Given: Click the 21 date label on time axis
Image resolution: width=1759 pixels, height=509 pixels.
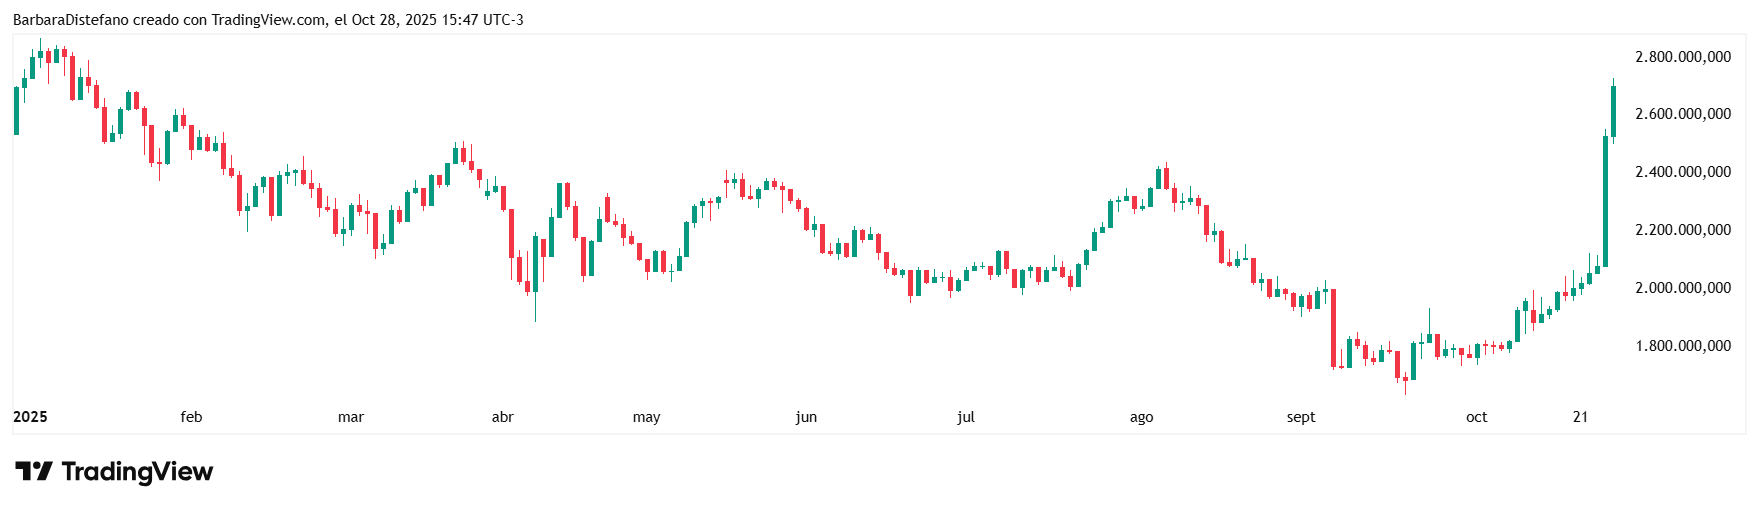Looking at the screenshot, I should point(1580,417).
